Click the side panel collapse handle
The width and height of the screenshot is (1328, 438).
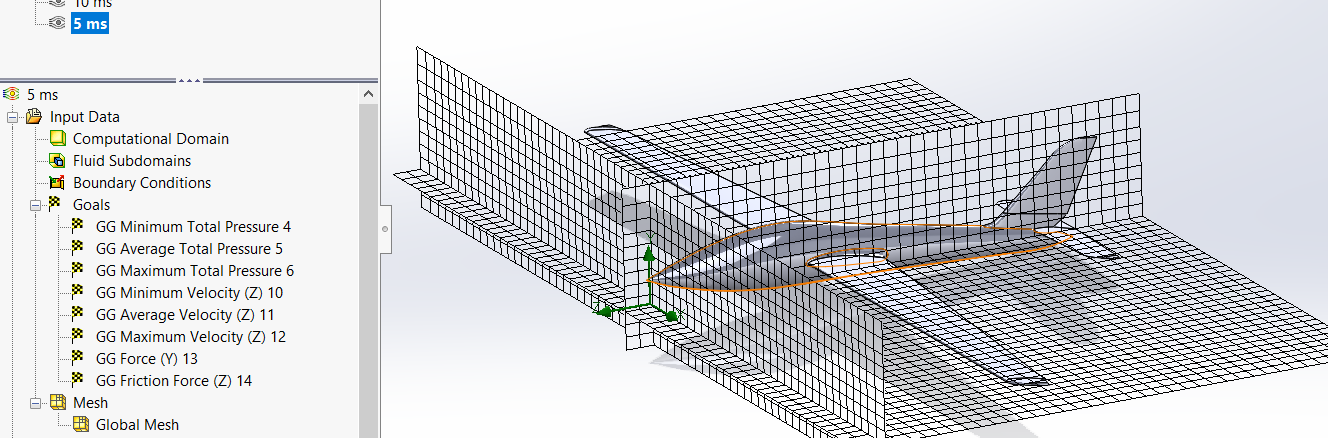(x=385, y=229)
